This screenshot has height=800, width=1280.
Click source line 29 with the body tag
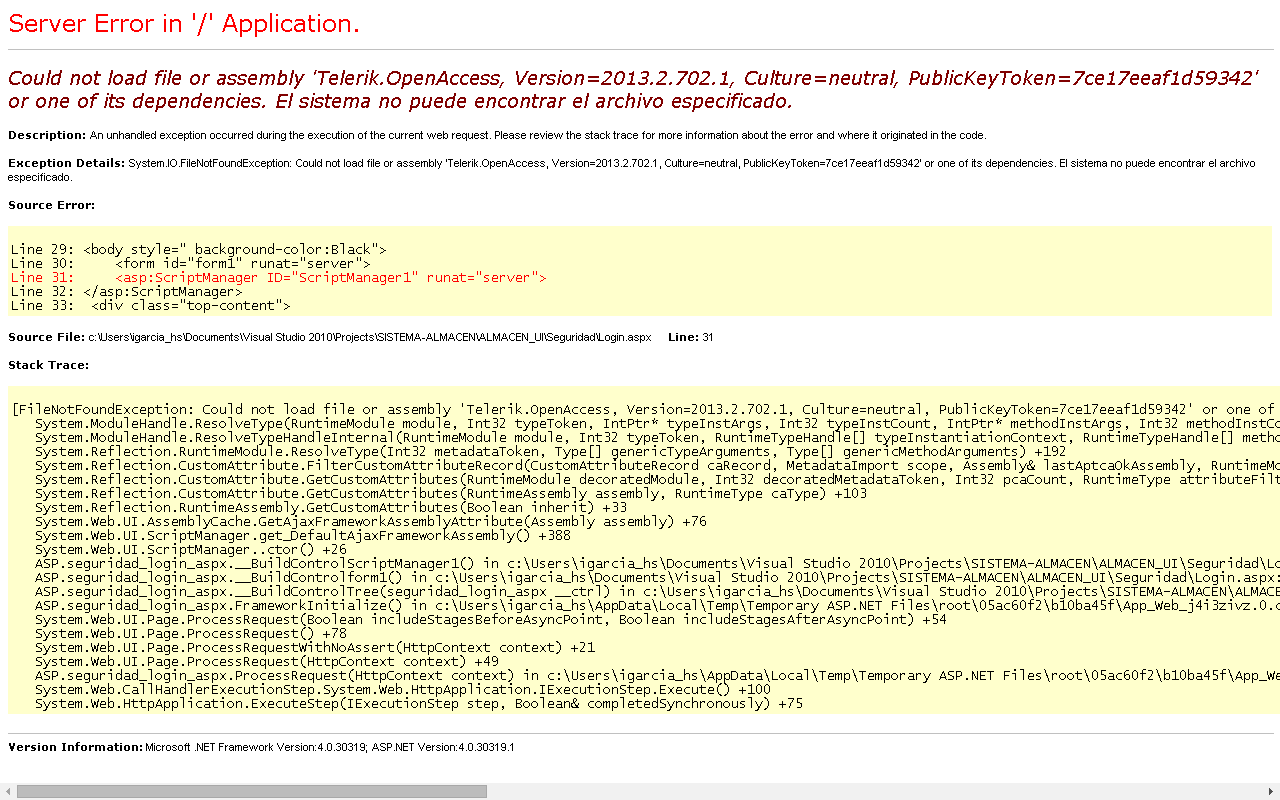[198, 249]
